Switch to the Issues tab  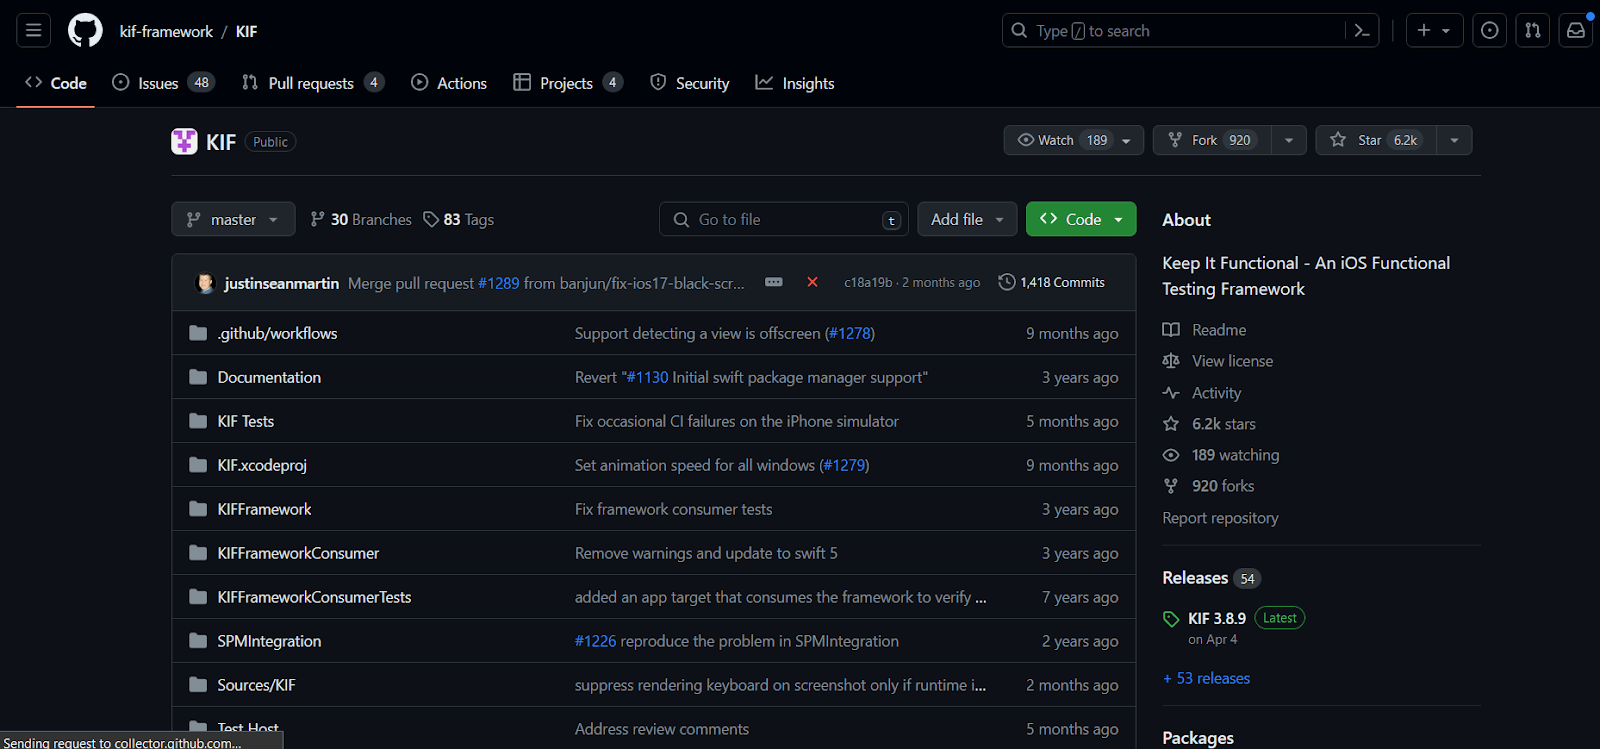(159, 83)
